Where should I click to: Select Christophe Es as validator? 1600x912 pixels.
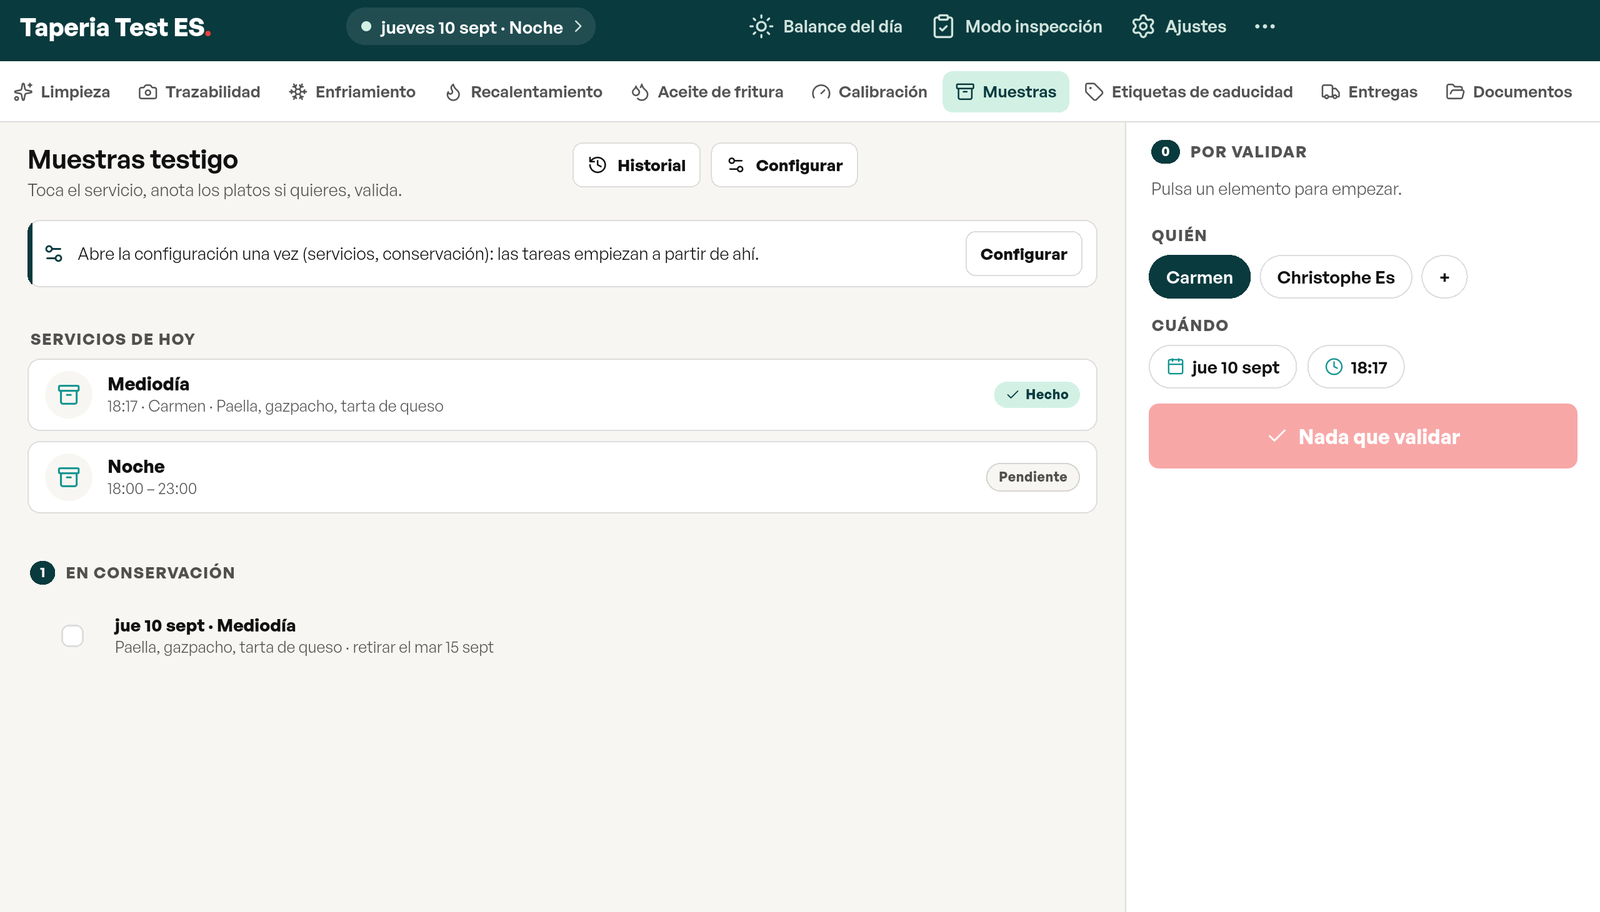coord(1336,277)
